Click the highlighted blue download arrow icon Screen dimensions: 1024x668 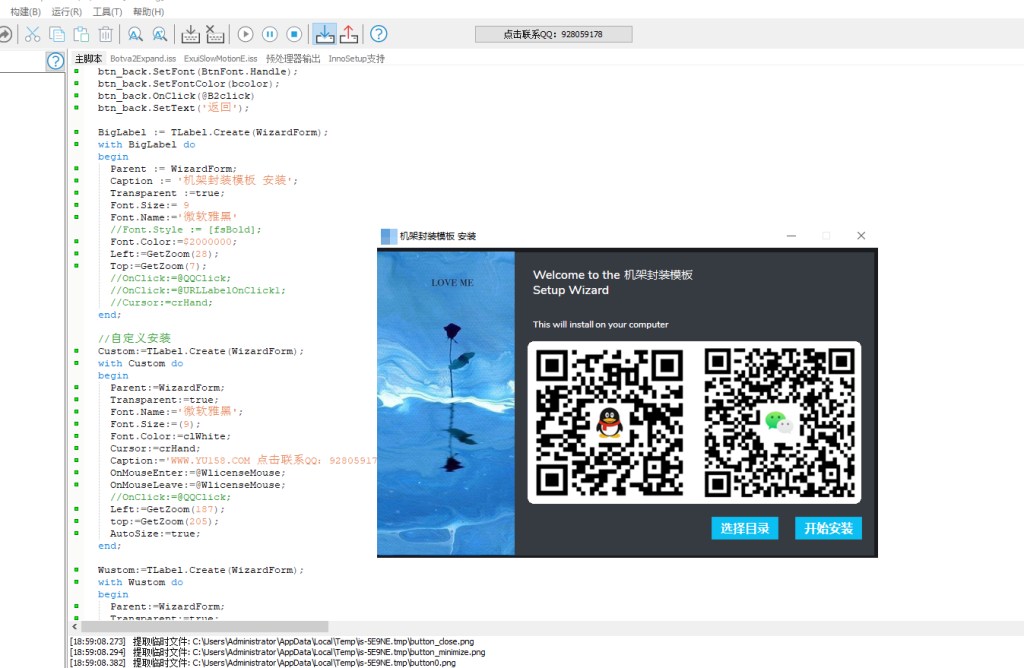pos(324,34)
